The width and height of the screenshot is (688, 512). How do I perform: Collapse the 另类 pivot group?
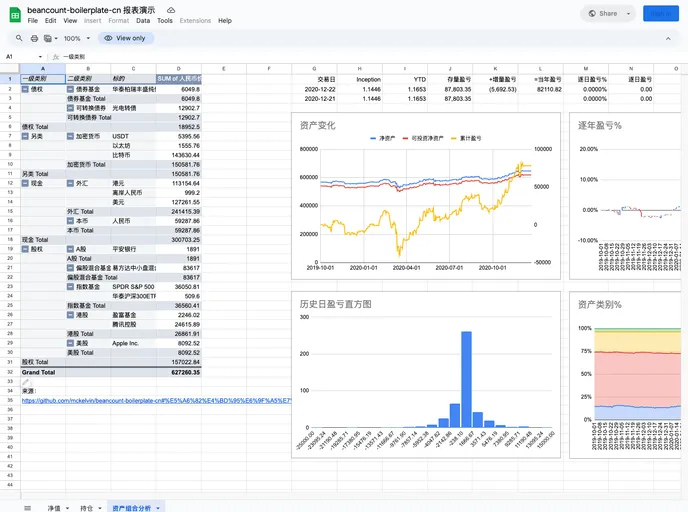click(25, 136)
